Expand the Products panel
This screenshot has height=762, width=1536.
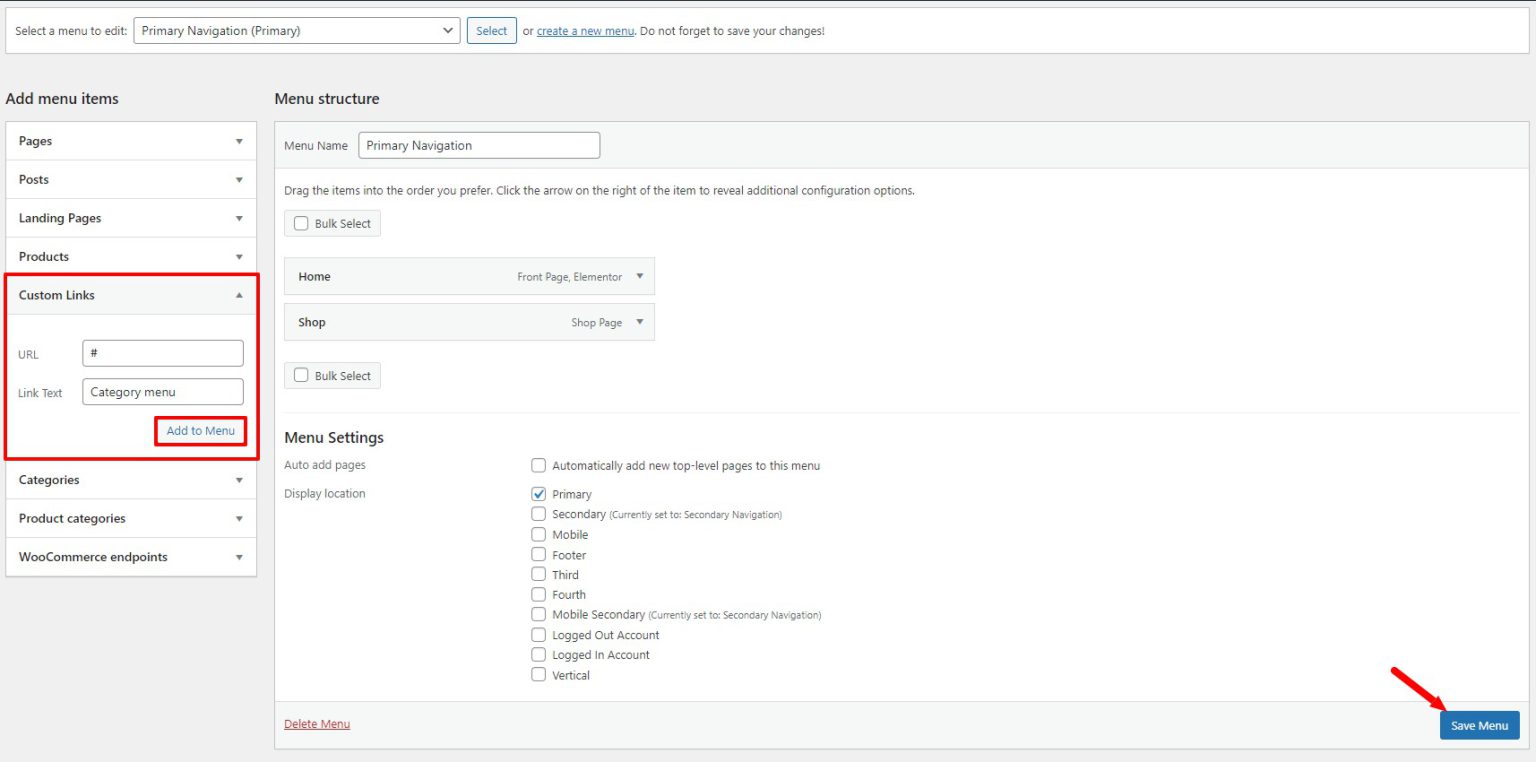pos(131,256)
